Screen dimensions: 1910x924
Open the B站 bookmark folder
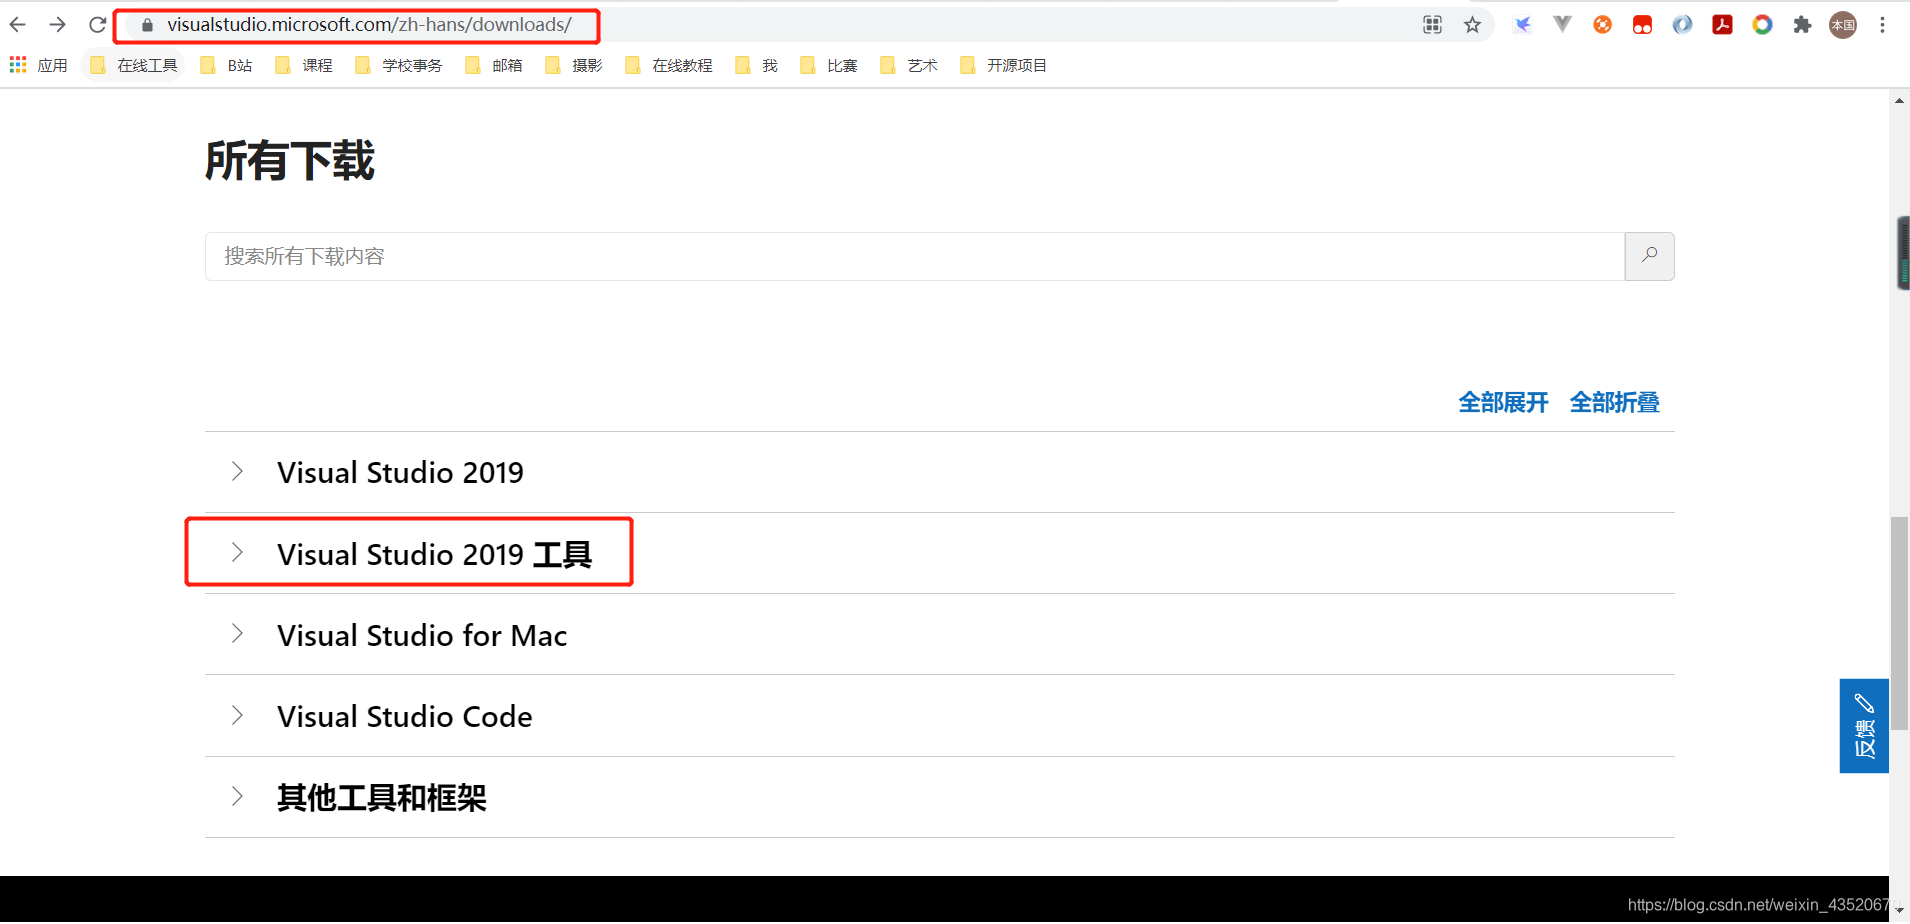[x=226, y=65]
